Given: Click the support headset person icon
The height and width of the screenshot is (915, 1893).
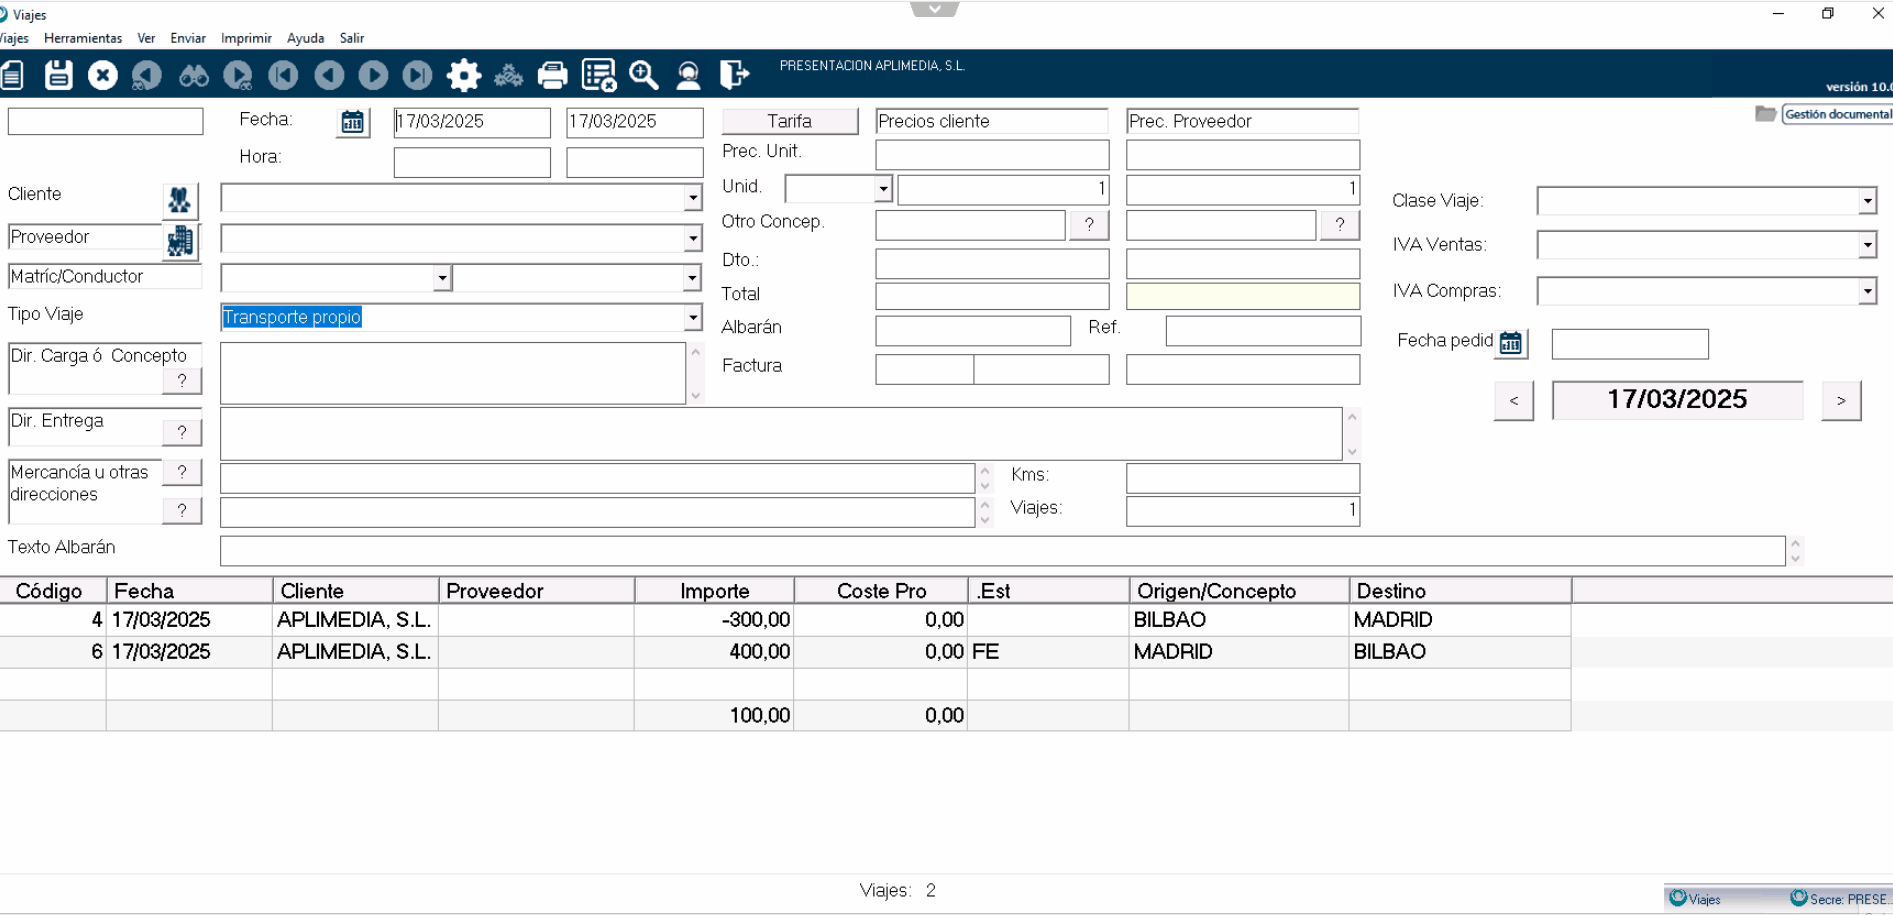Looking at the screenshot, I should (688, 75).
